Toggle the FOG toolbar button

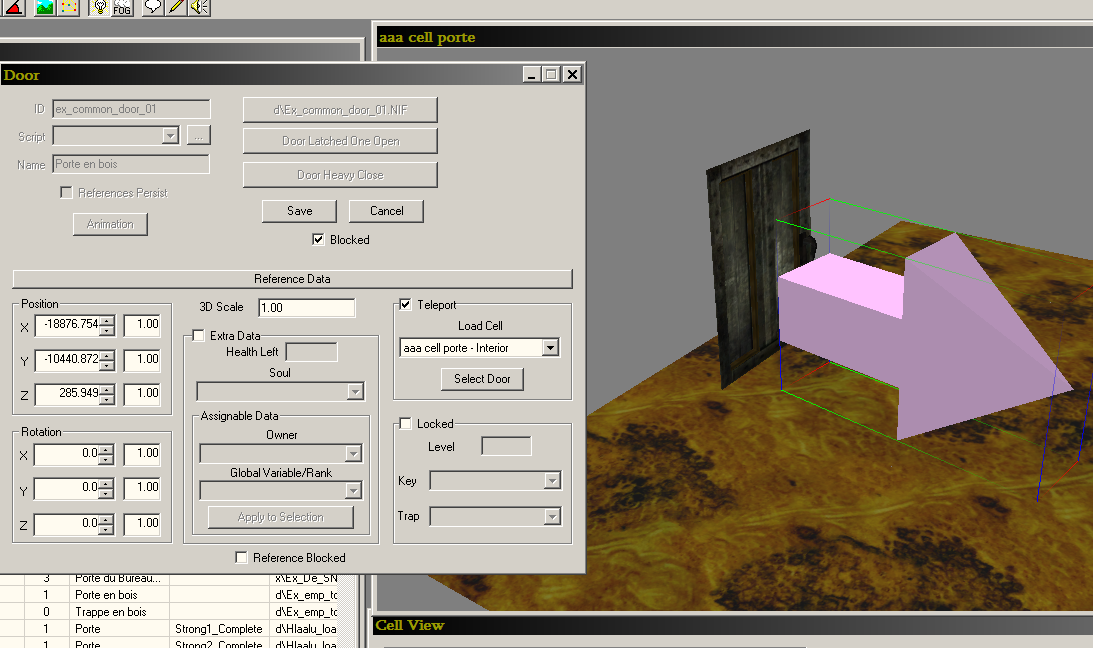[123, 7]
